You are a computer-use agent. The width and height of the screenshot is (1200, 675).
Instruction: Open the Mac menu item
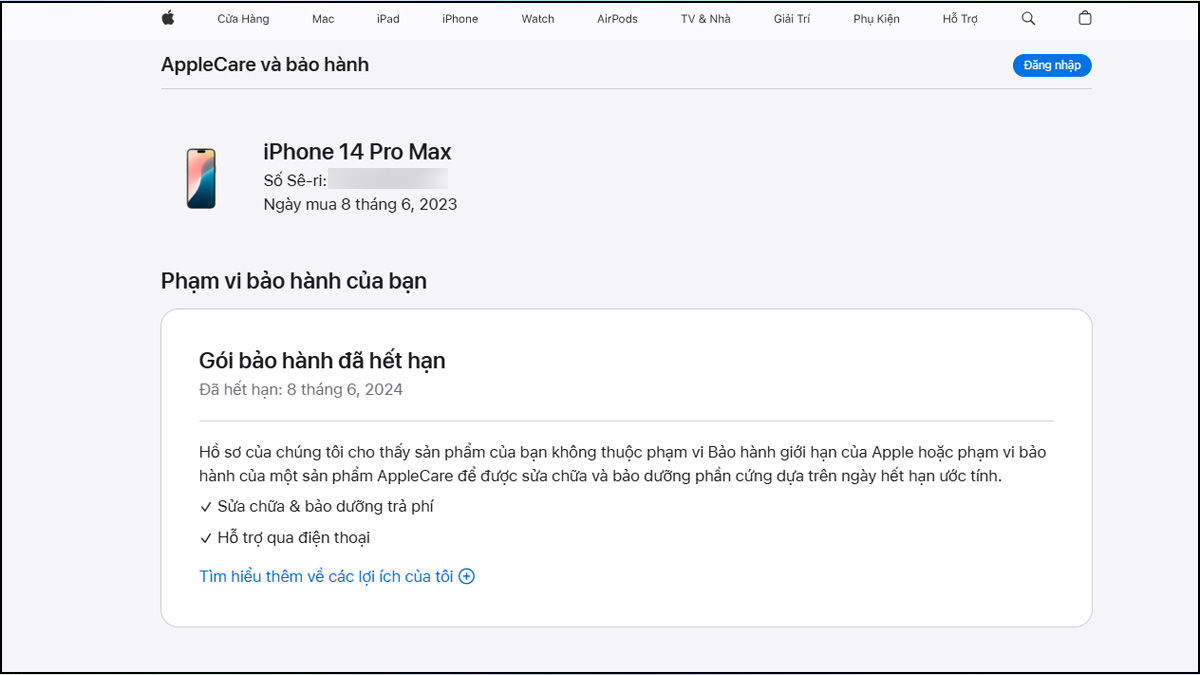(x=323, y=19)
